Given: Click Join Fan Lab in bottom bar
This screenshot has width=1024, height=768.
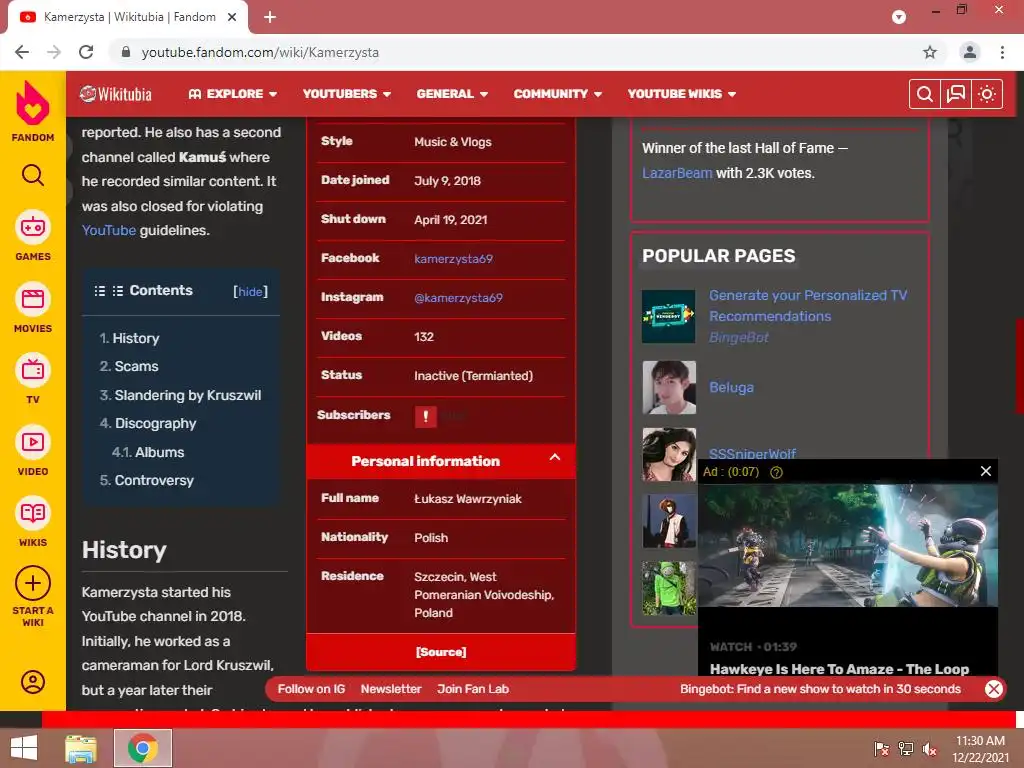Looking at the screenshot, I should coord(473,689).
